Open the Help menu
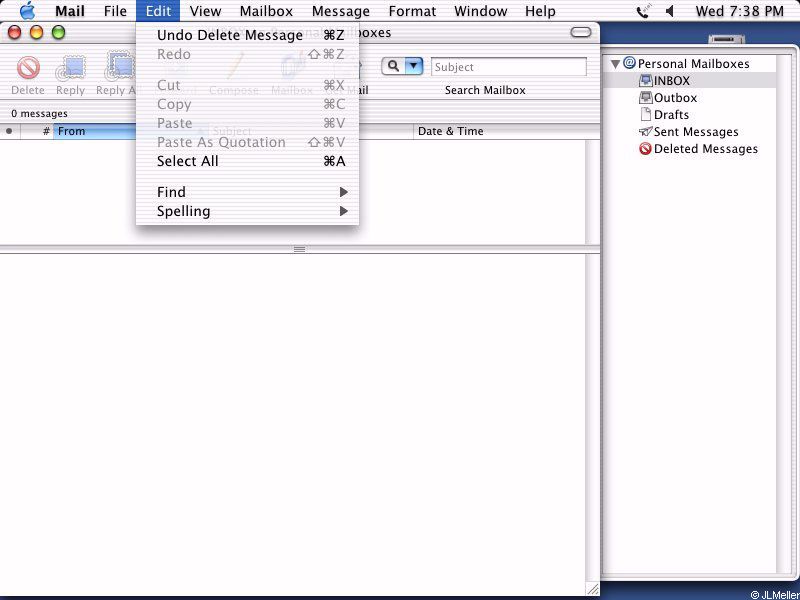 (540, 11)
